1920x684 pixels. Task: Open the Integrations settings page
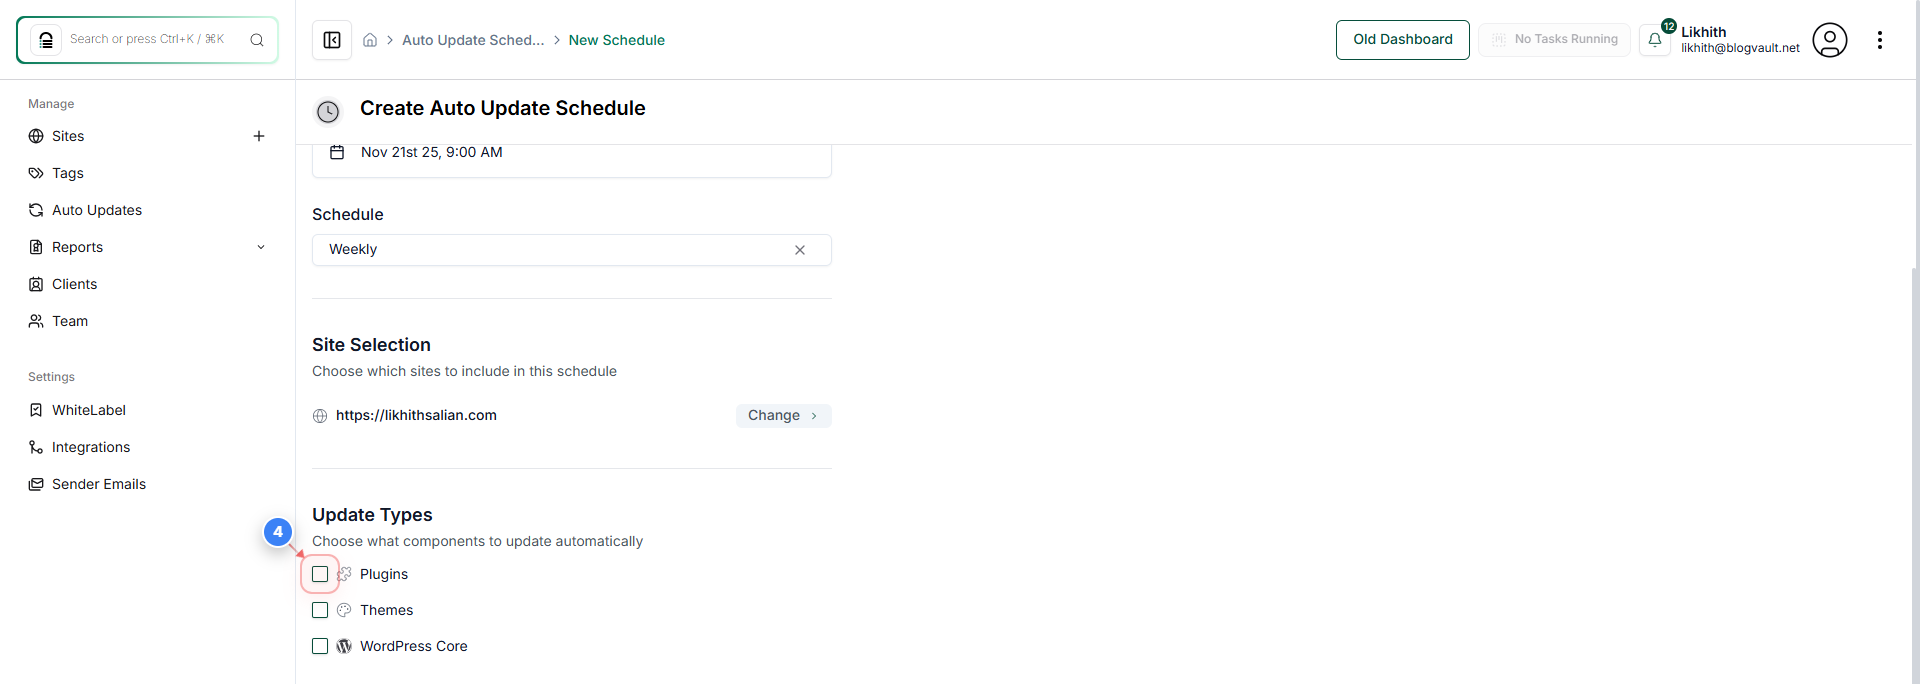(x=90, y=447)
